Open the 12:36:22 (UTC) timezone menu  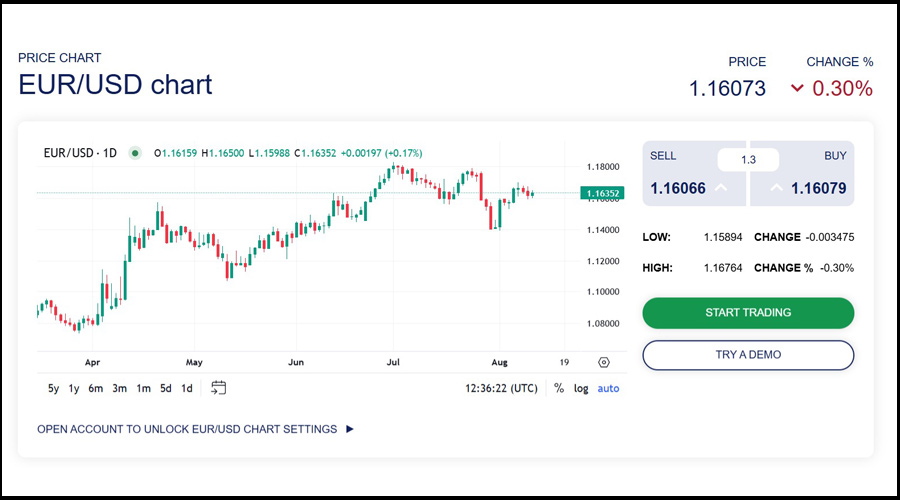(x=502, y=388)
